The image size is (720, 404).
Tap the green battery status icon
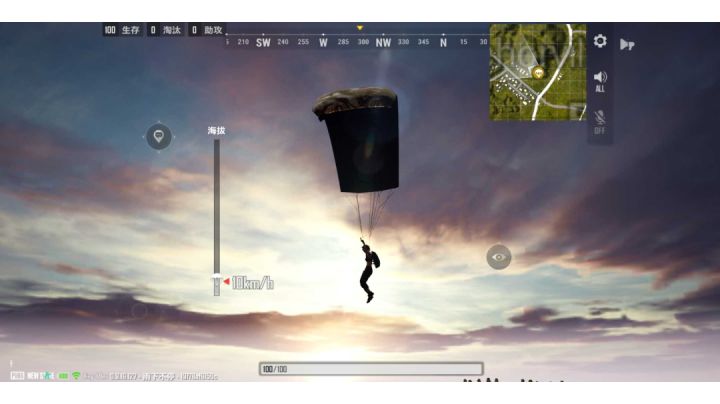tap(63, 376)
